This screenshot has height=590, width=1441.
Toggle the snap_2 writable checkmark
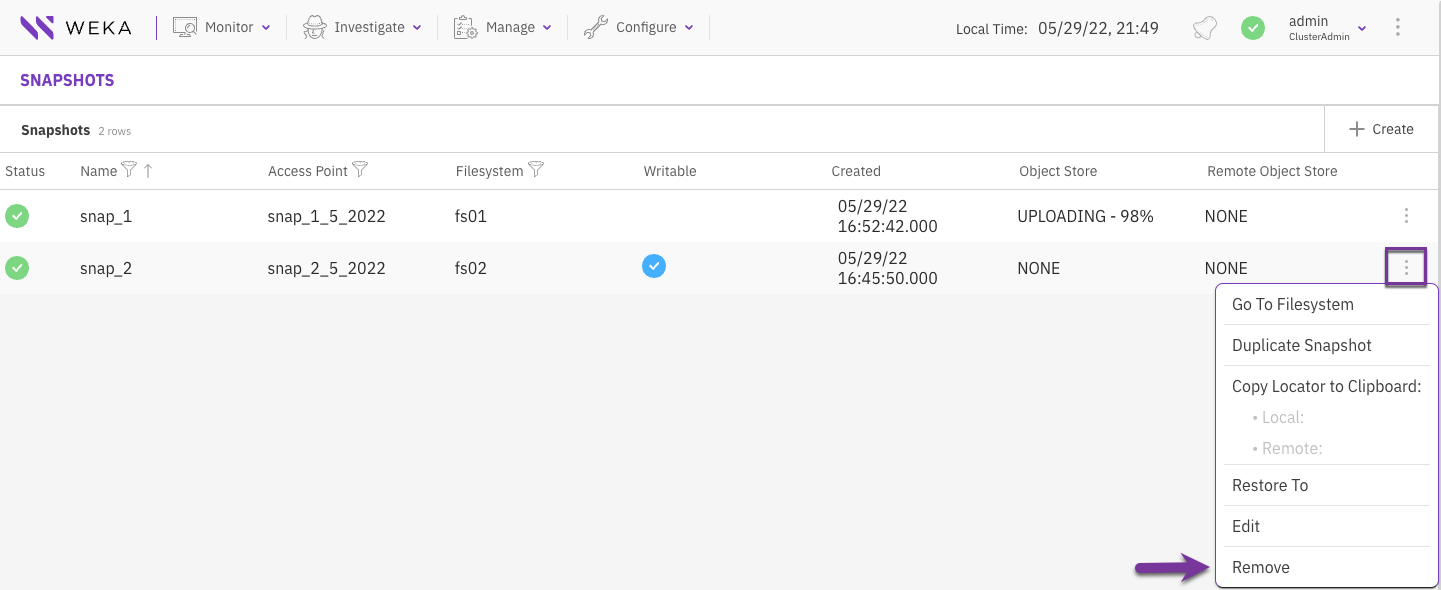pyautogui.click(x=654, y=266)
